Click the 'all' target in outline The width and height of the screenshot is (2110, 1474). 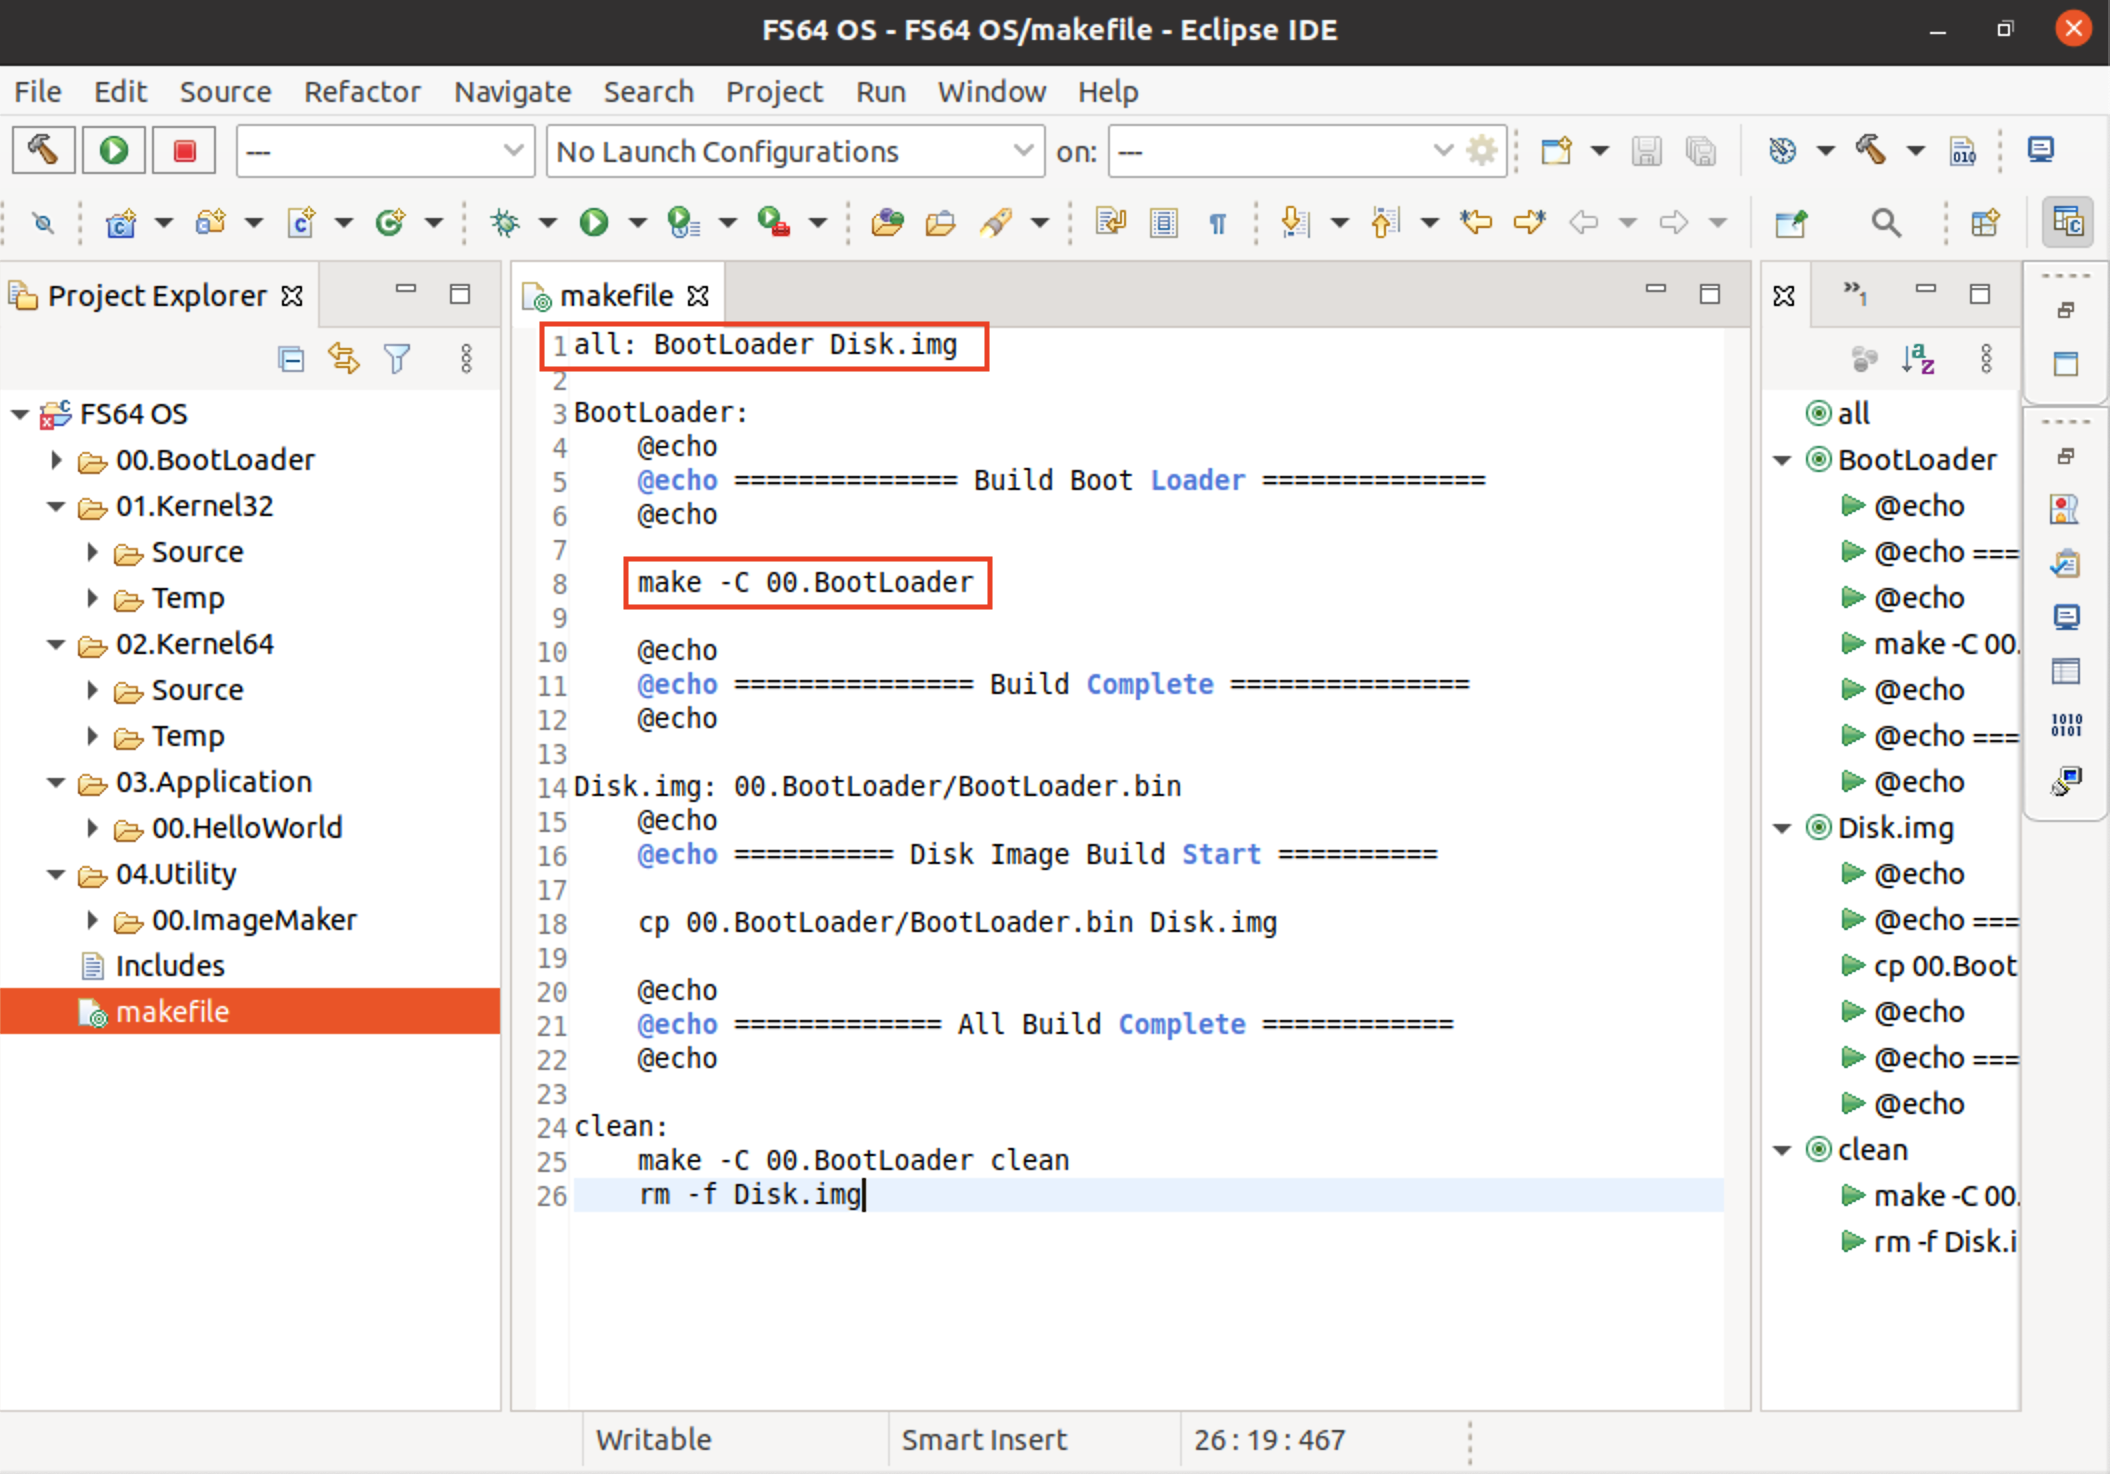[x=1853, y=414]
